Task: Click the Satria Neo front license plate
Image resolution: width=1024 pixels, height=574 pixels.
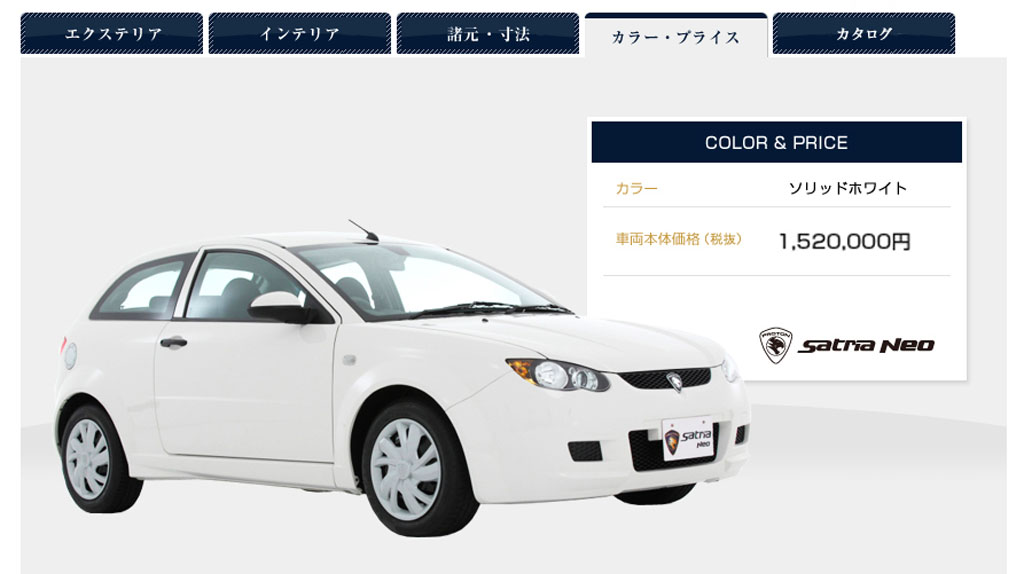Action: coord(688,439)
